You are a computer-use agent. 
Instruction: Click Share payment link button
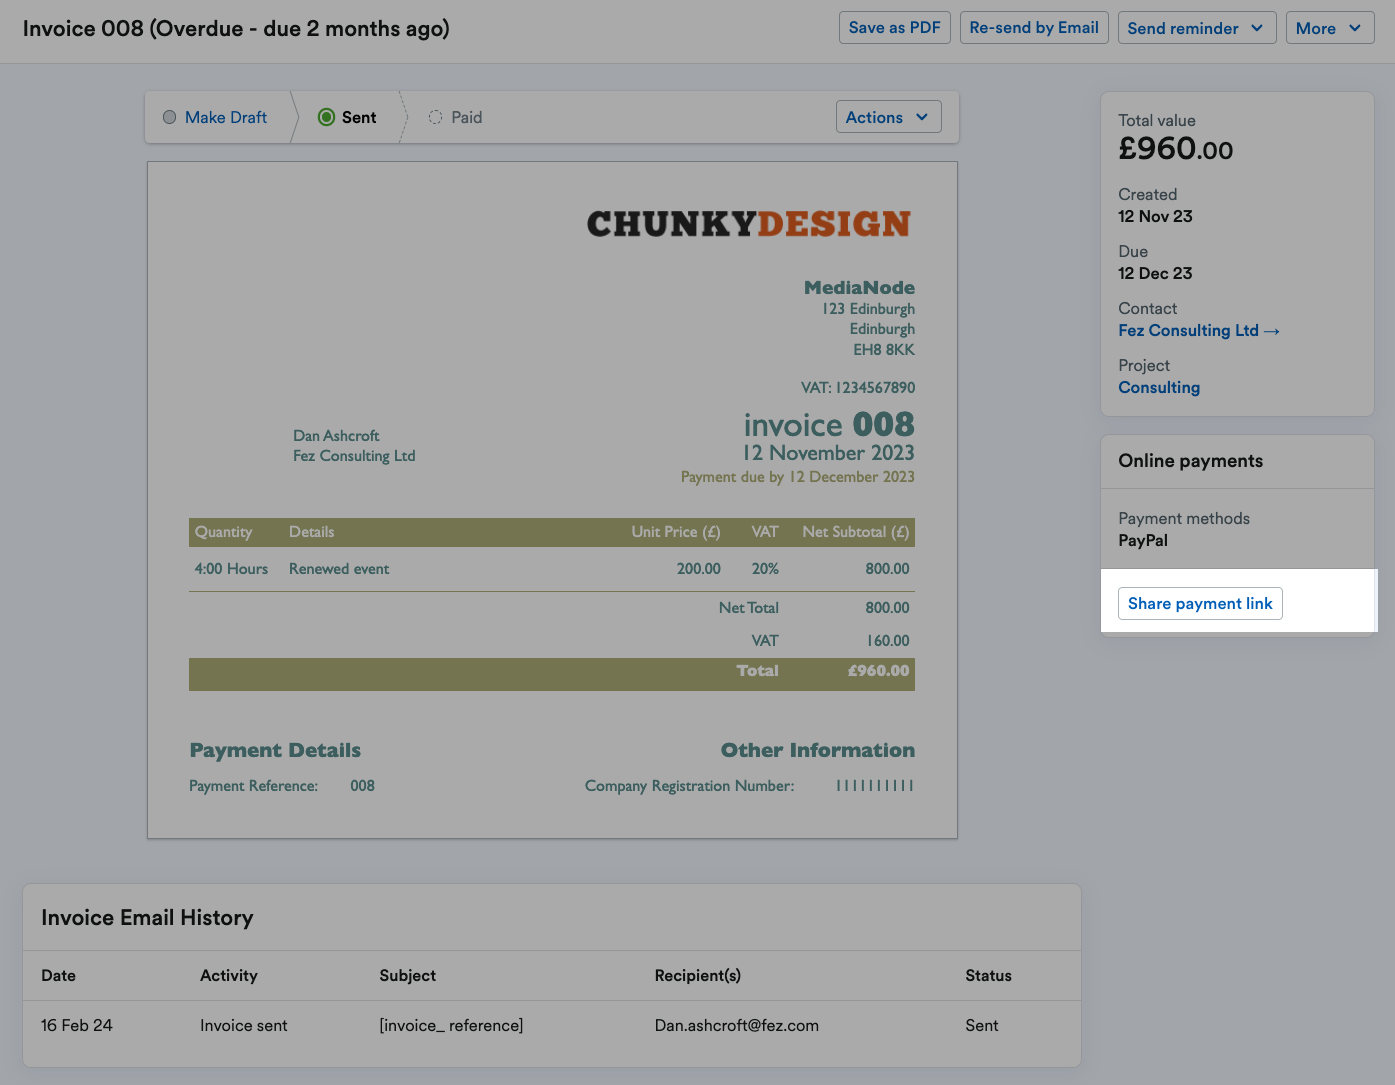coord(1200,603)
